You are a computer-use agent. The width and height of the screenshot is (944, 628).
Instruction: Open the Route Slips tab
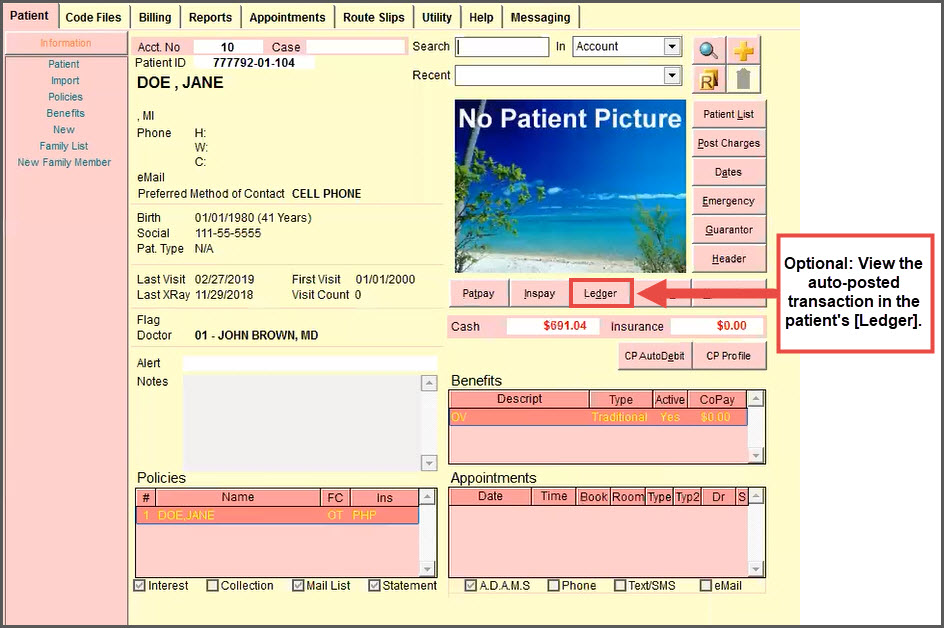click(x=373, y=17)
